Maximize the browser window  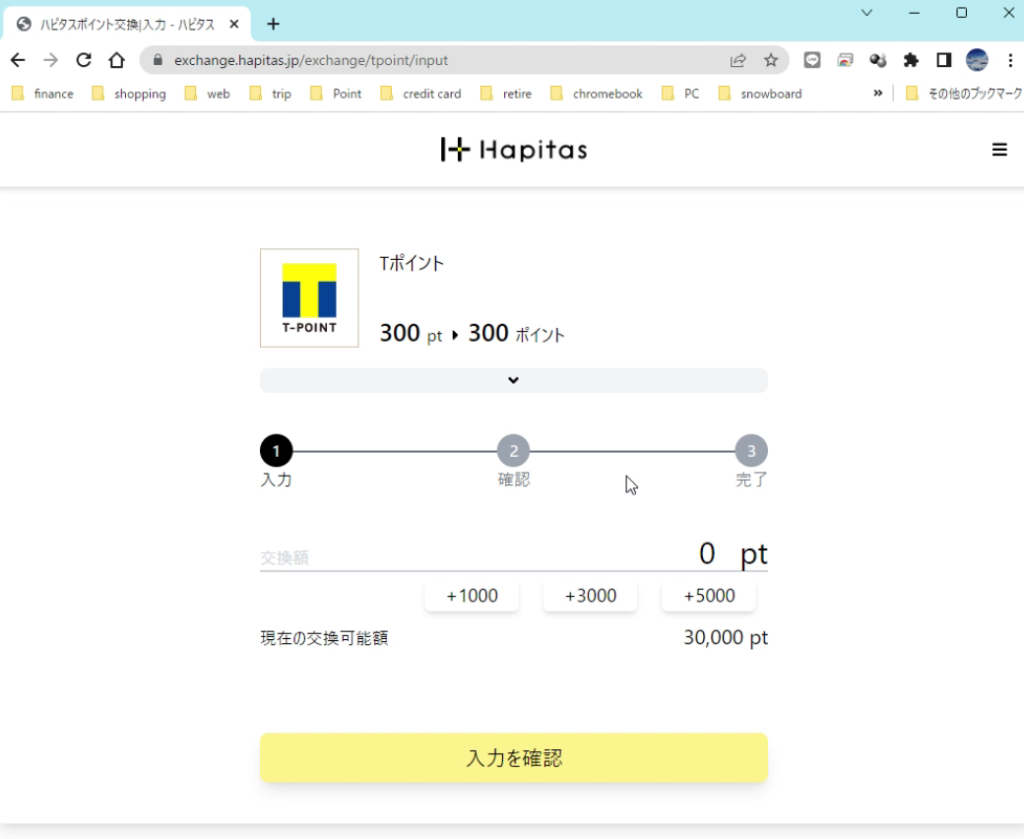(x=961, y=12)
